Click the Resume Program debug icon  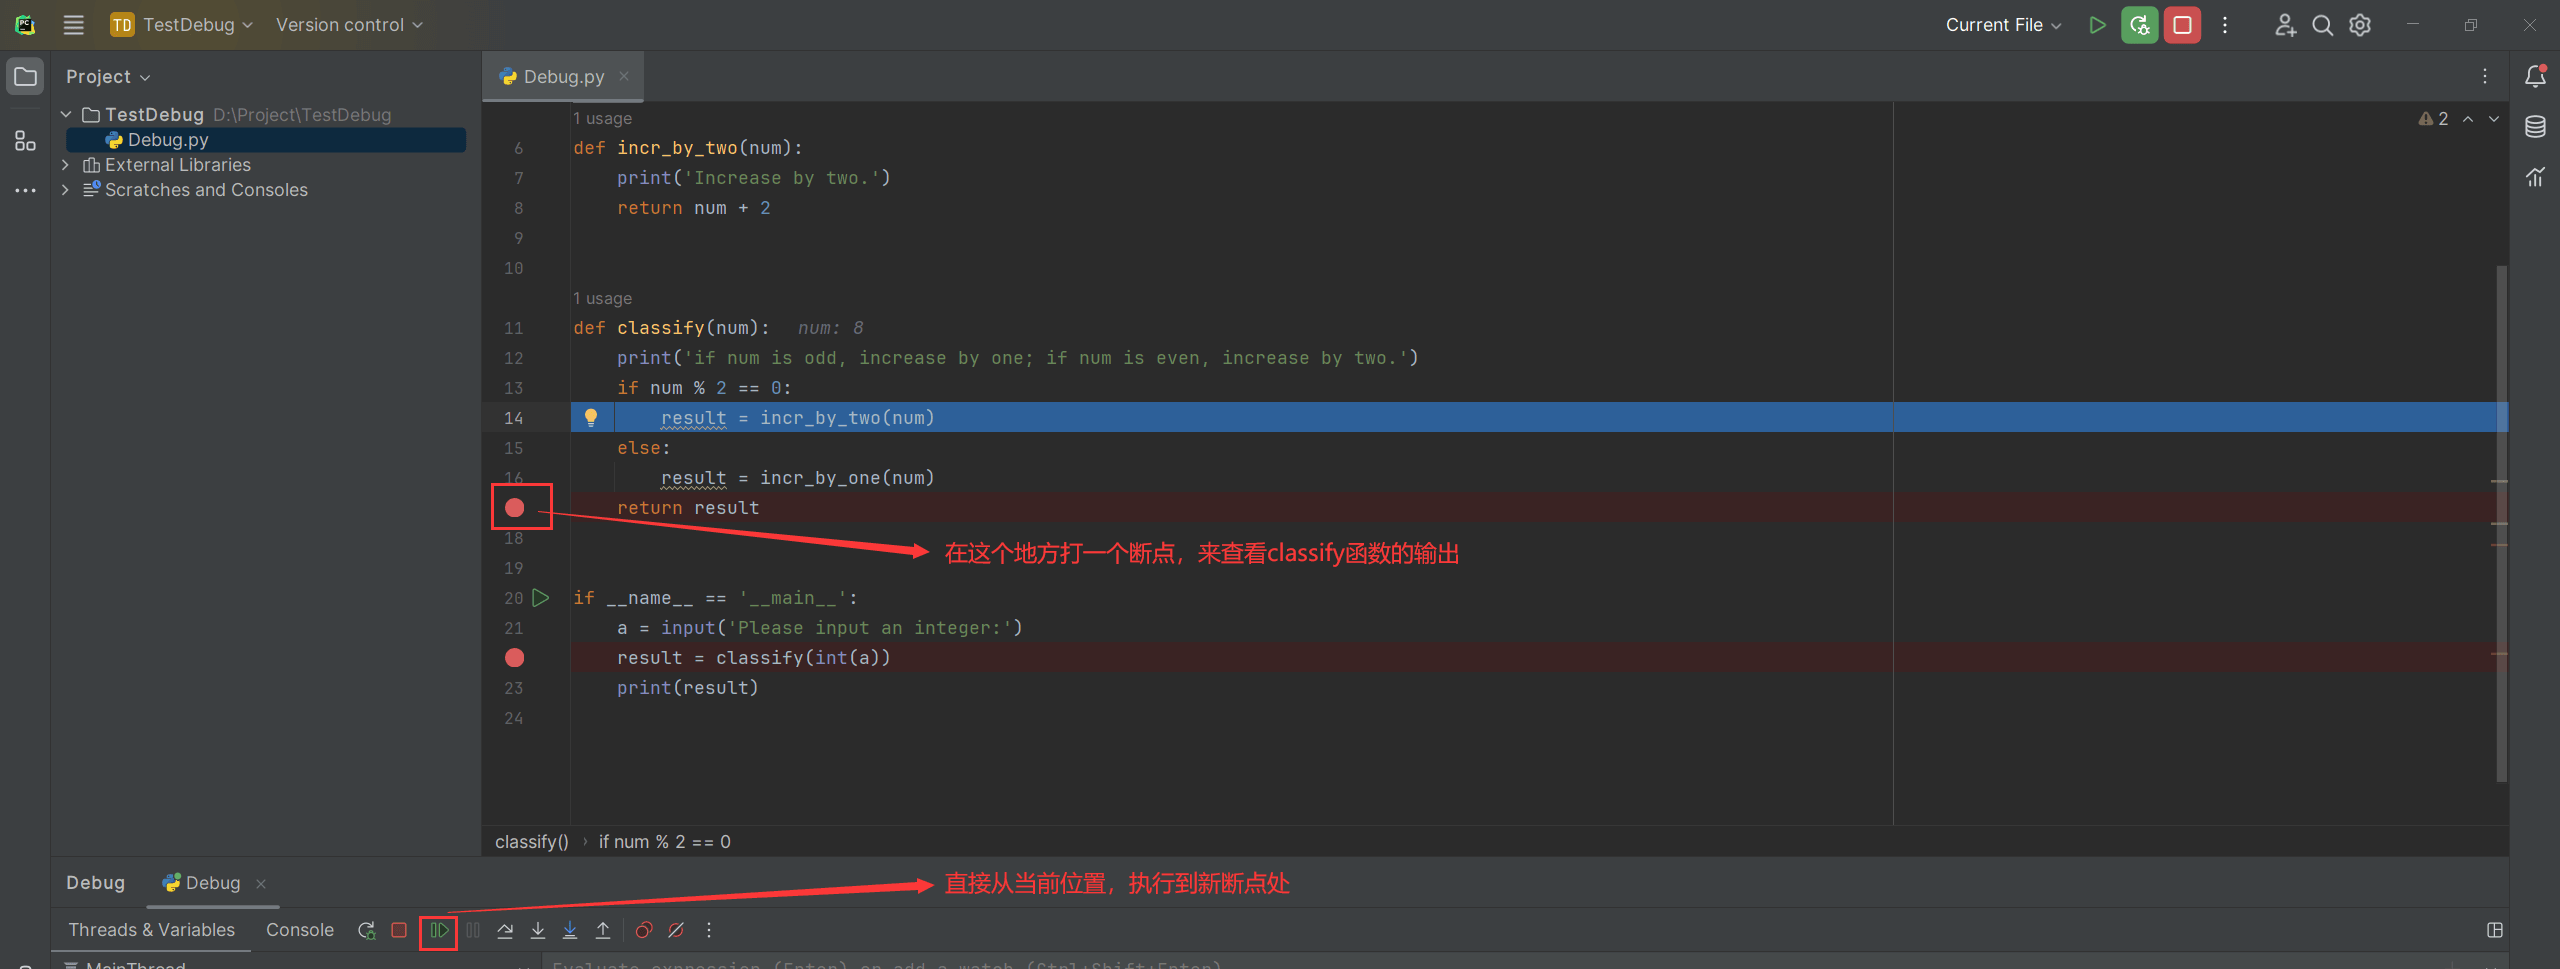click(x=439, y=930)
